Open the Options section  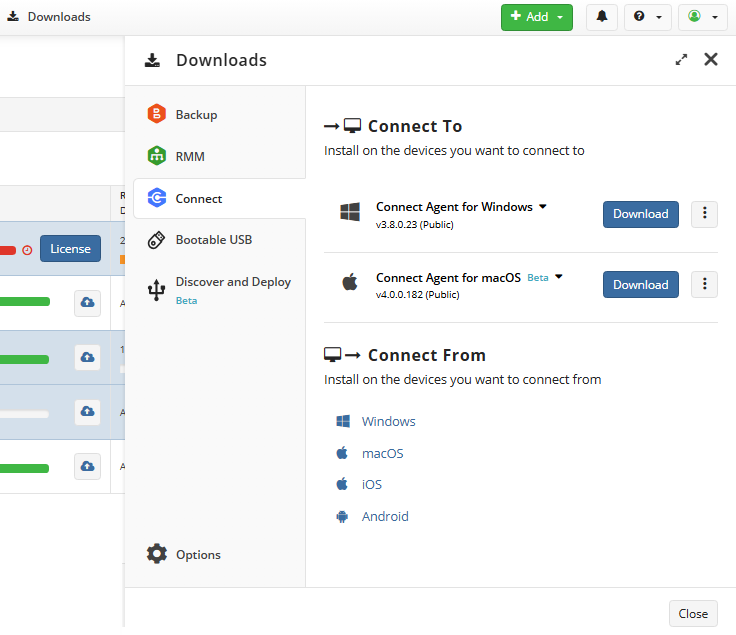tap(184, 555)
